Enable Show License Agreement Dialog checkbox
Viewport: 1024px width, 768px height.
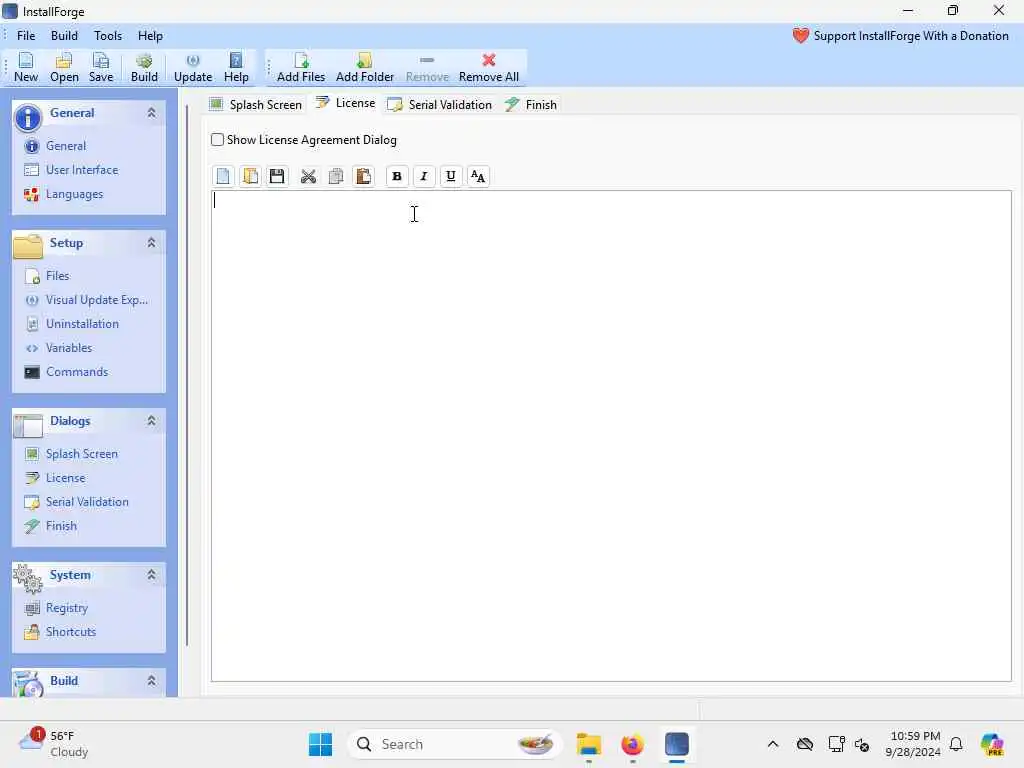tap(217, 140)
